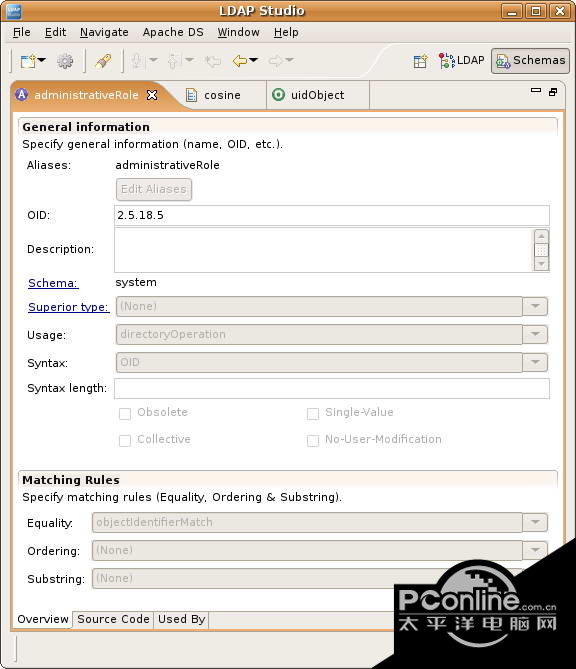Open the Help menu
The width and height of the screenshot is (576, 669).
pos(286,32)
